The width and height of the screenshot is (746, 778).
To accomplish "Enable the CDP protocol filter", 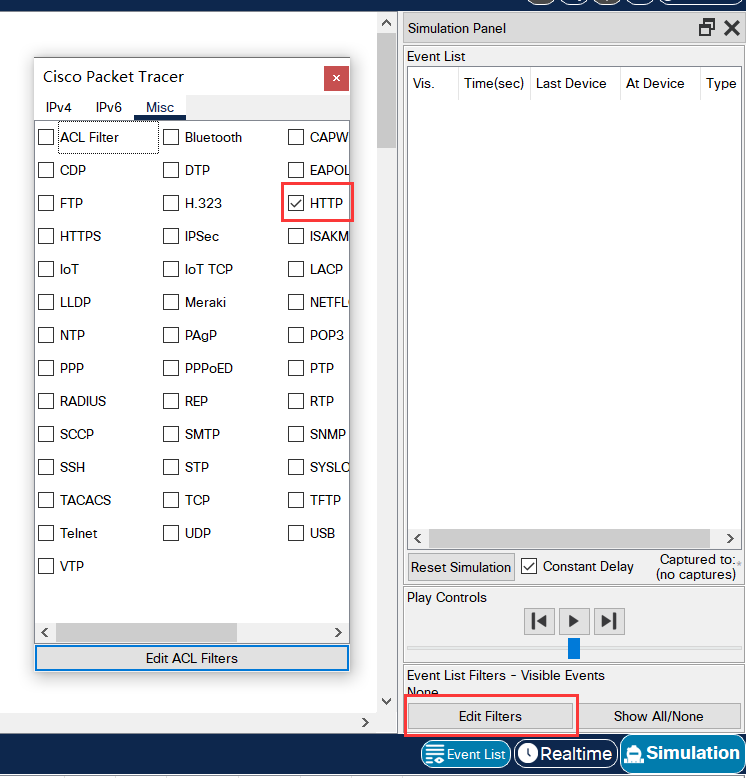I will [46, 170].
